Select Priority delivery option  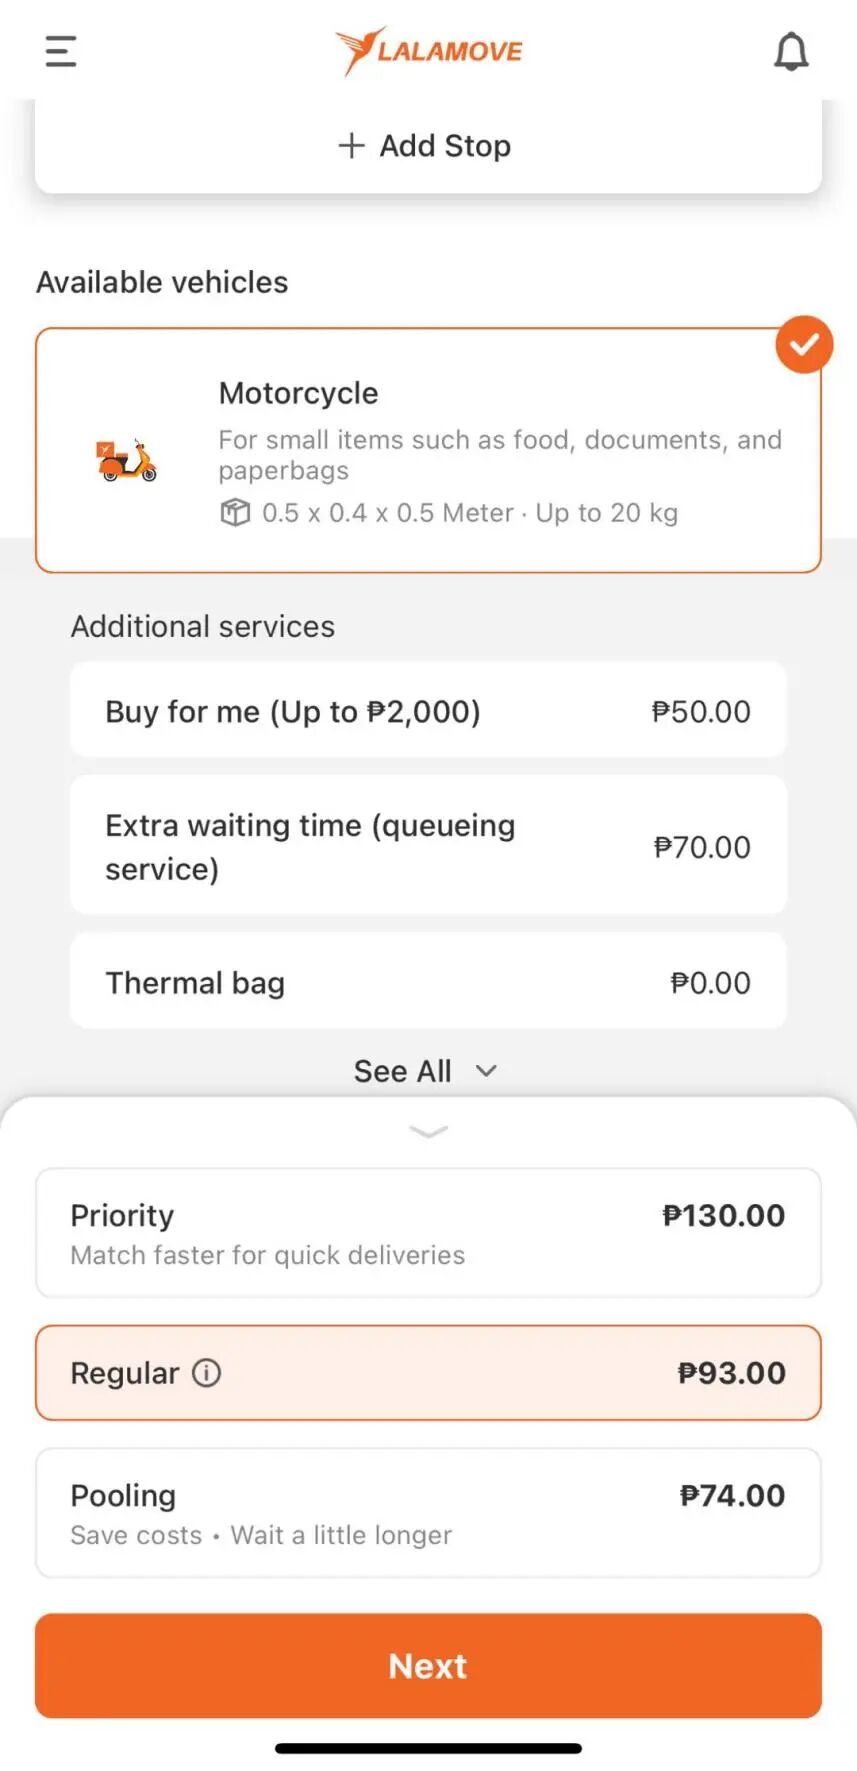click(x=428, y=1233)
